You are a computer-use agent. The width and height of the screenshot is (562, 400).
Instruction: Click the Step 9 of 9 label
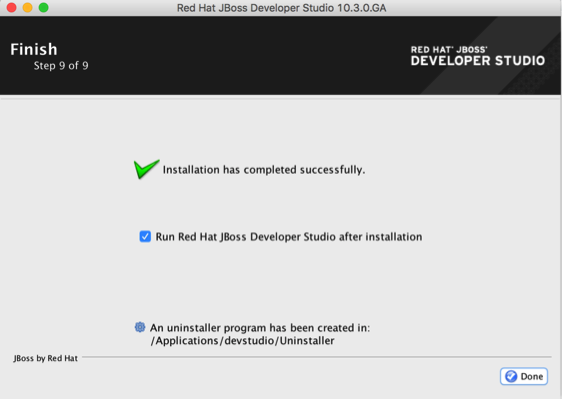[61, 66]
